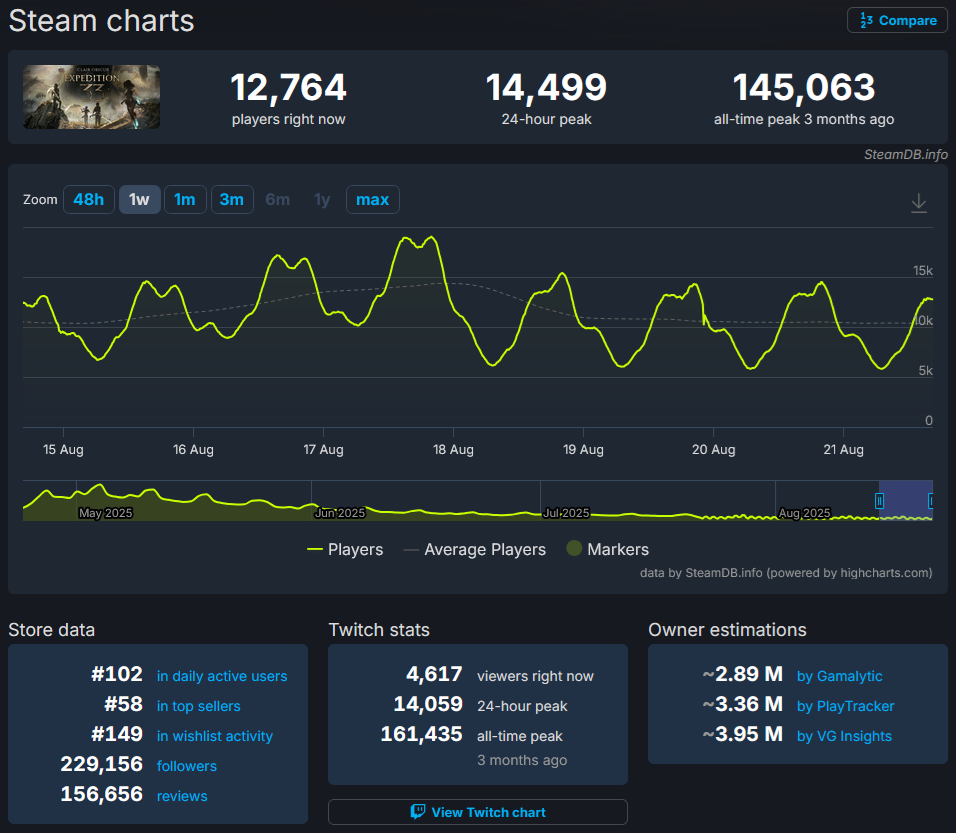Screen dimensions: 956x833
Task: Open the wishlist activity link
Action: click(214, 736)
